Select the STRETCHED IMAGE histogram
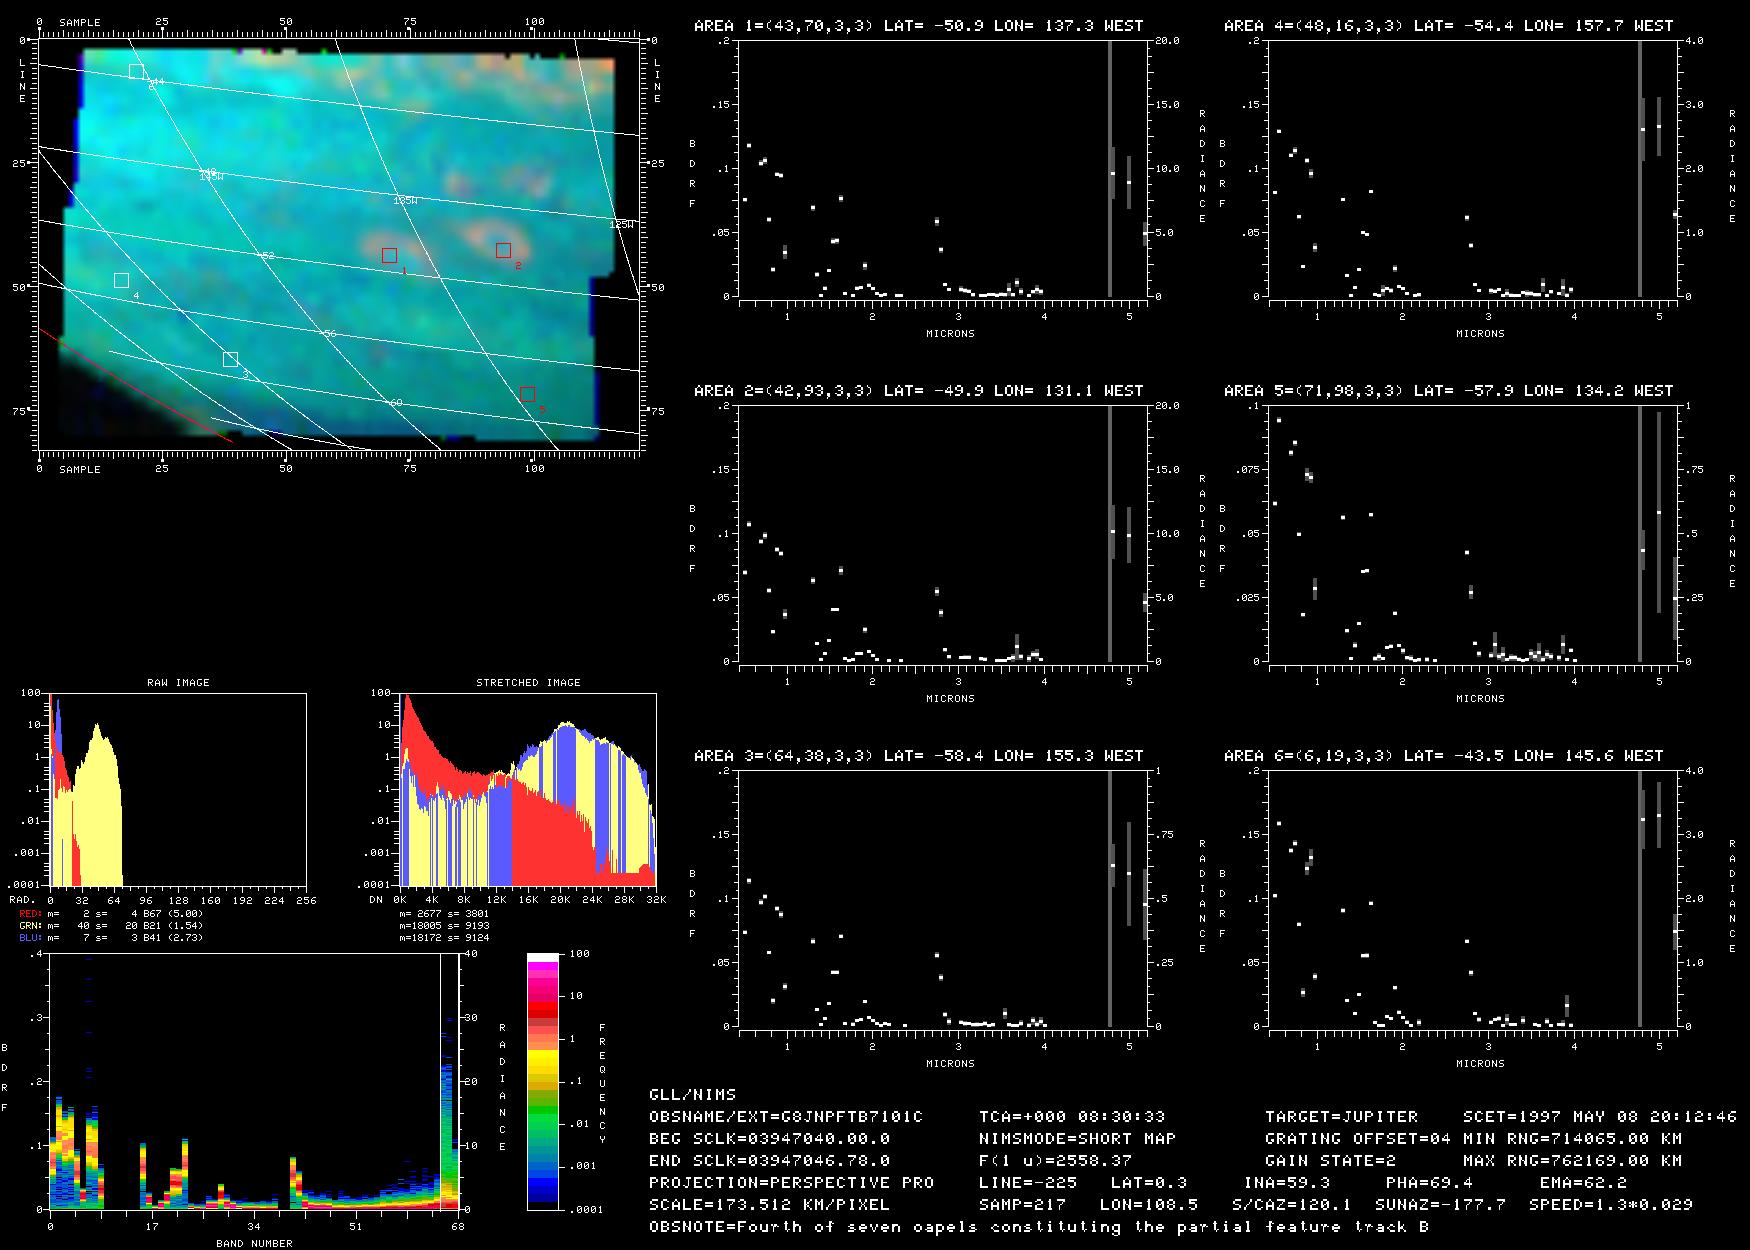The width and height of the screenshot is (1750, 1250). tap(528, 788)
